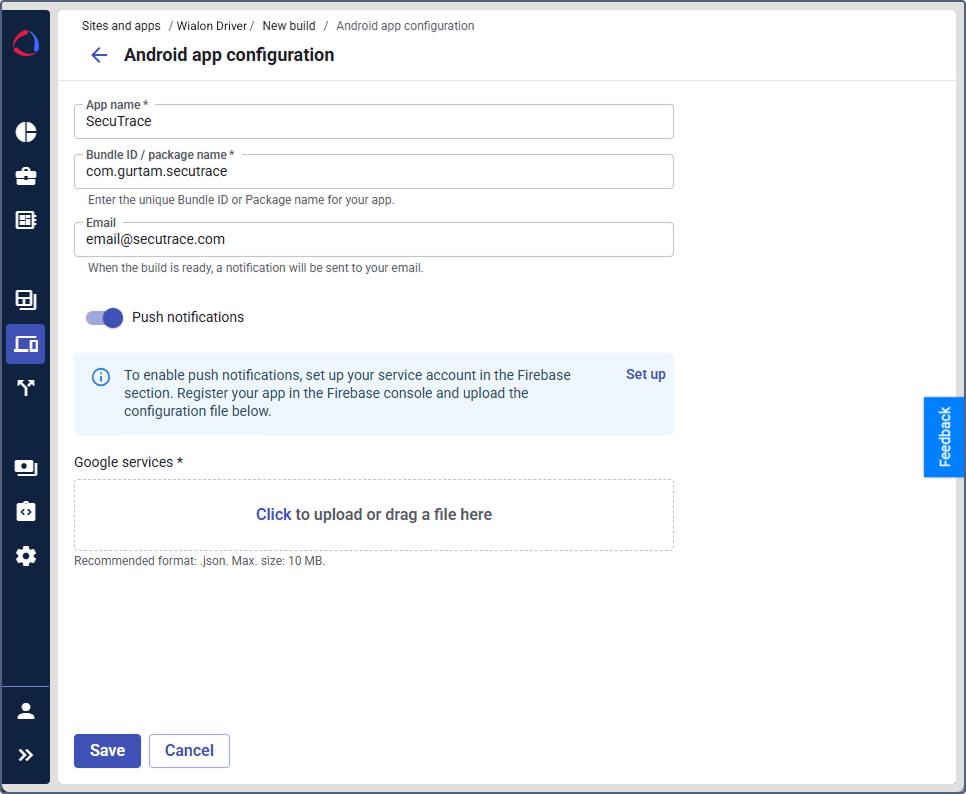
Task: Open the grid table icon in the sidebar
Action: [26, 220]
